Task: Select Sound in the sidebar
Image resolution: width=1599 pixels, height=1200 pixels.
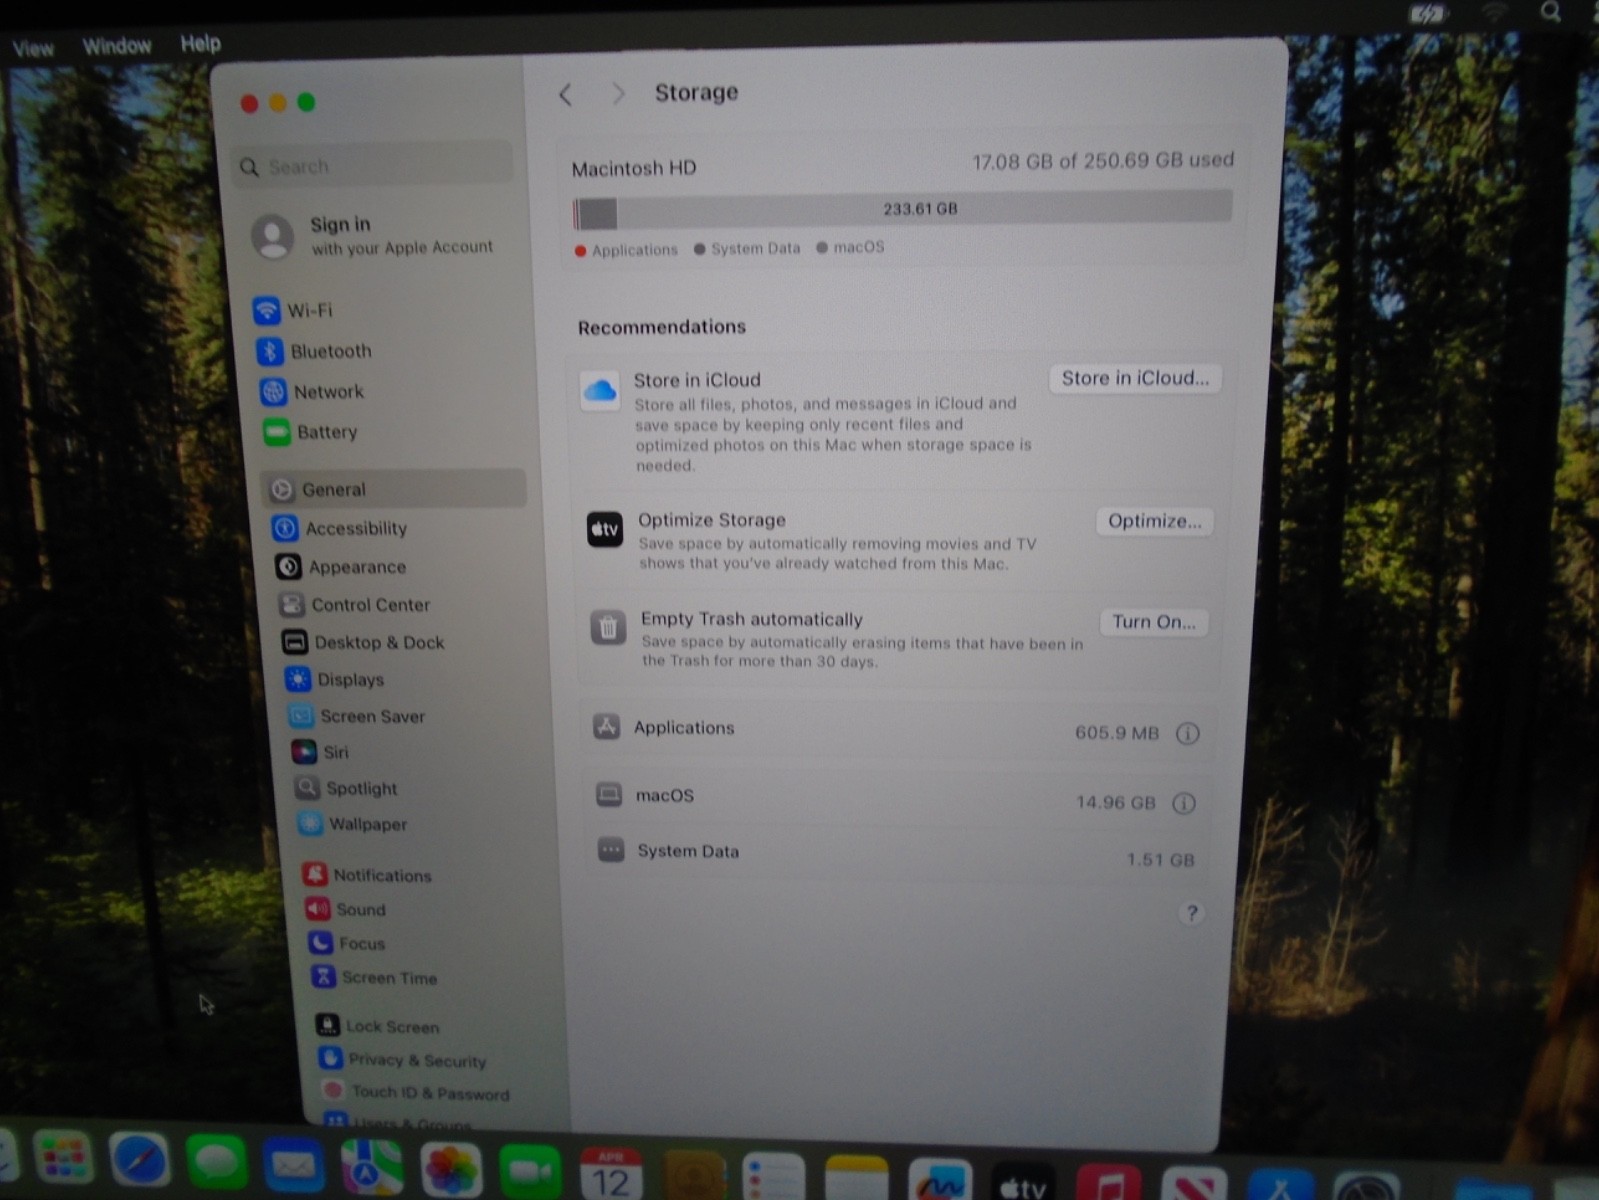Action: 346,909
